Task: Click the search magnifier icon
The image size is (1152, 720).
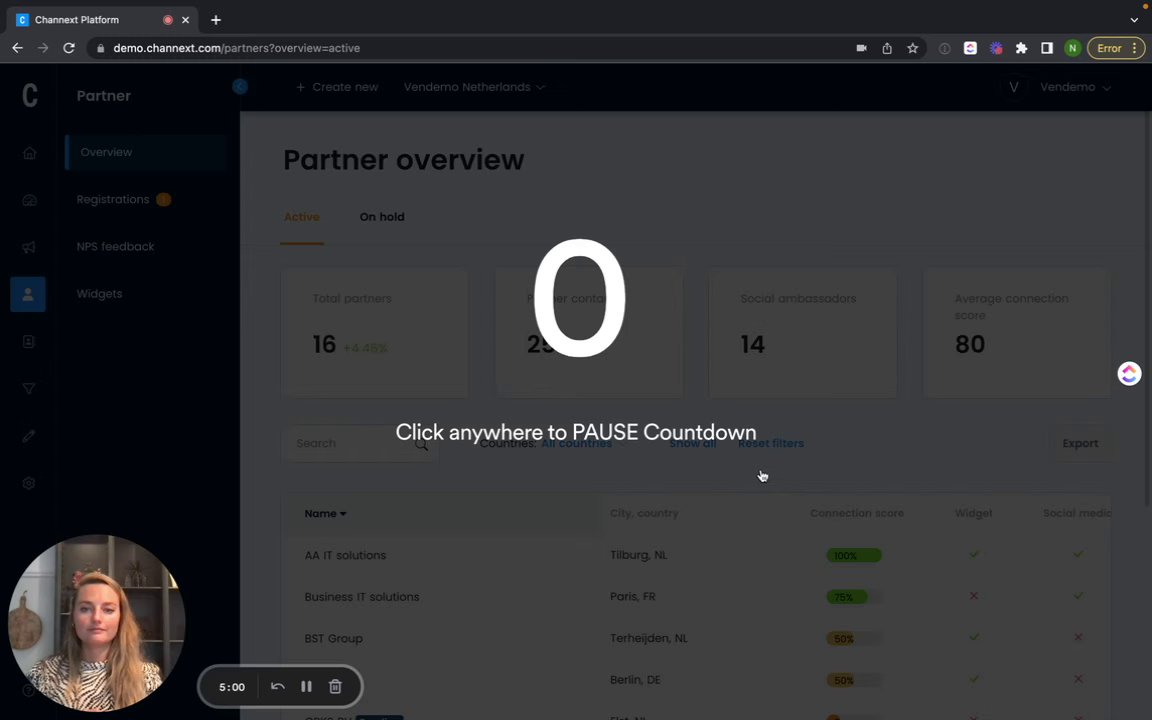Action: click(x=421, y=444)
